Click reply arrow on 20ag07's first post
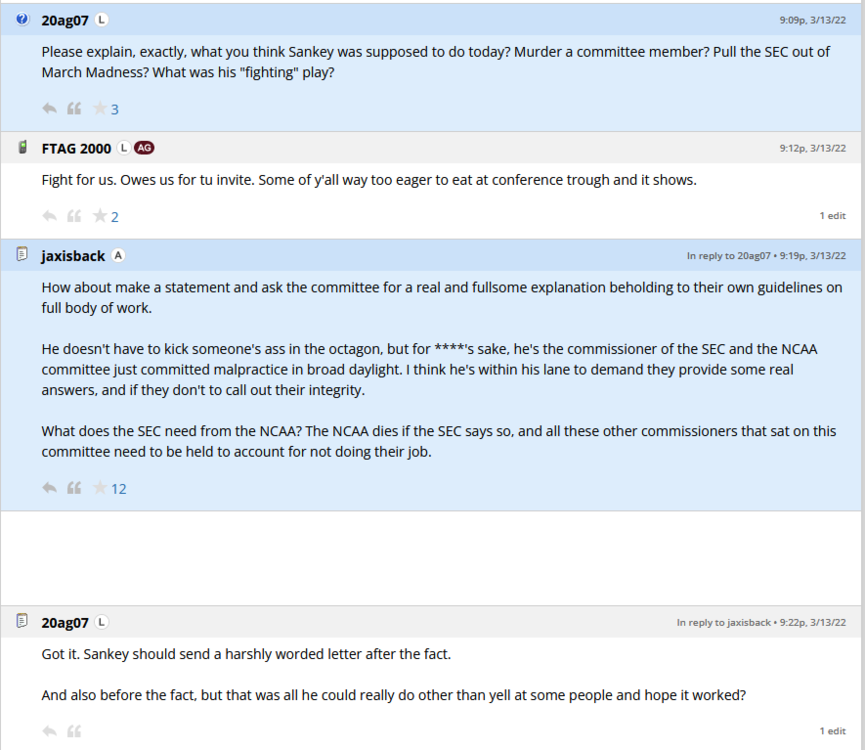The height and width of the screenshot is (750, 865). point(49,109)
